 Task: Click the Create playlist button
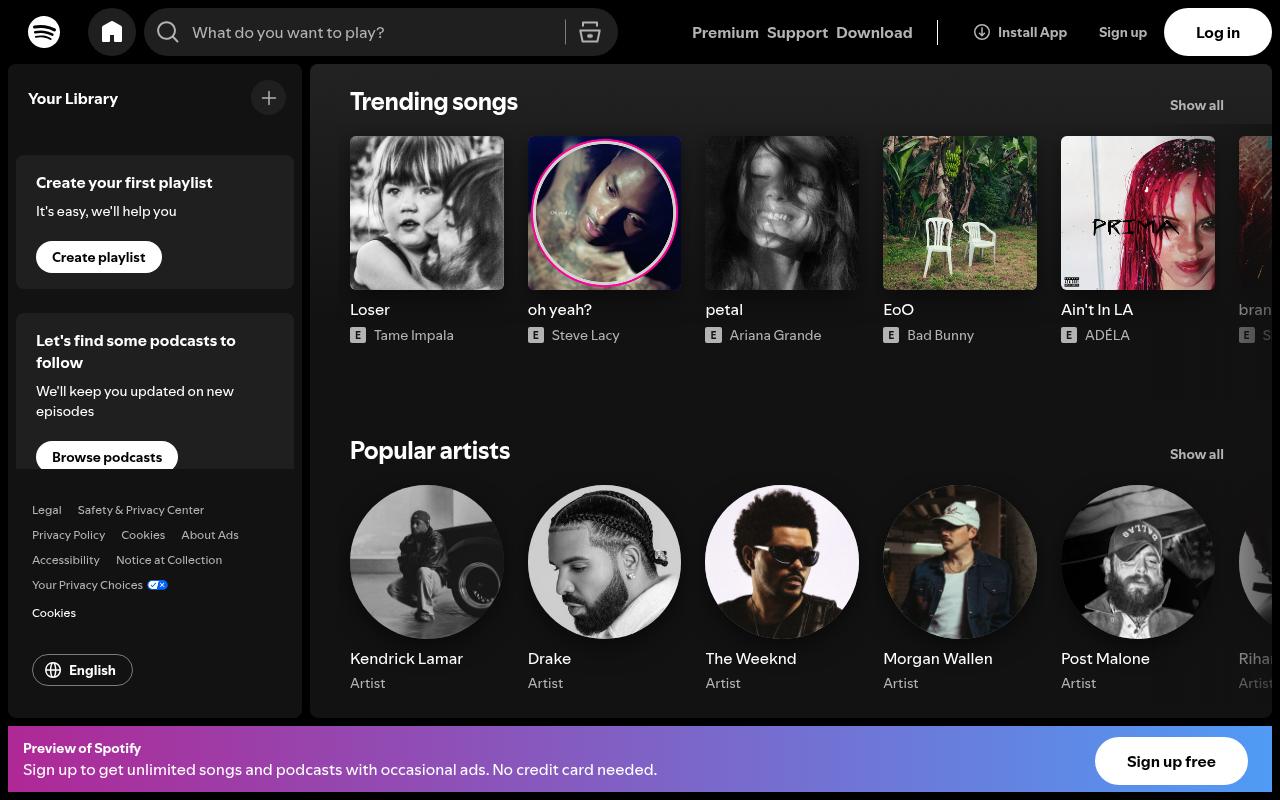99,257
